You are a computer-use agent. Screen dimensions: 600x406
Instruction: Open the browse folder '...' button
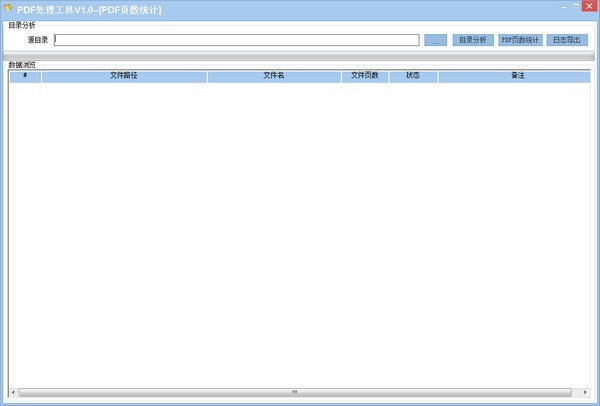click(435, 40)
